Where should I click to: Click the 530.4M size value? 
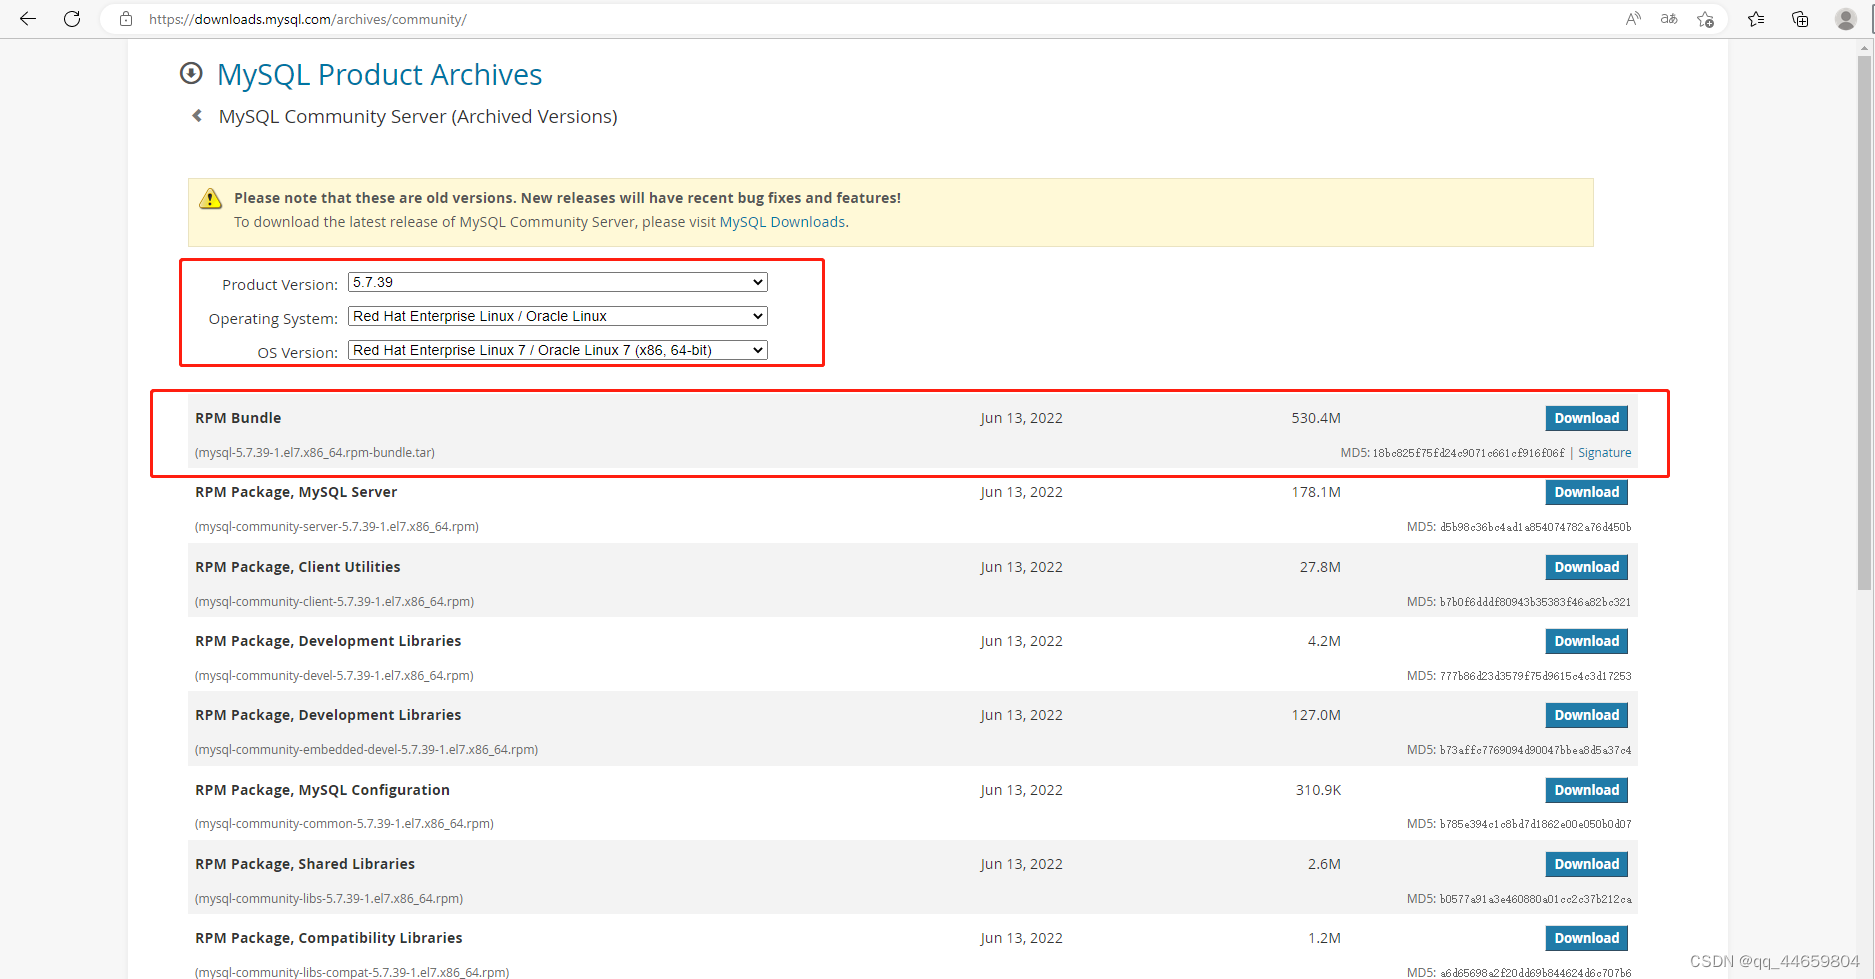1316,418
